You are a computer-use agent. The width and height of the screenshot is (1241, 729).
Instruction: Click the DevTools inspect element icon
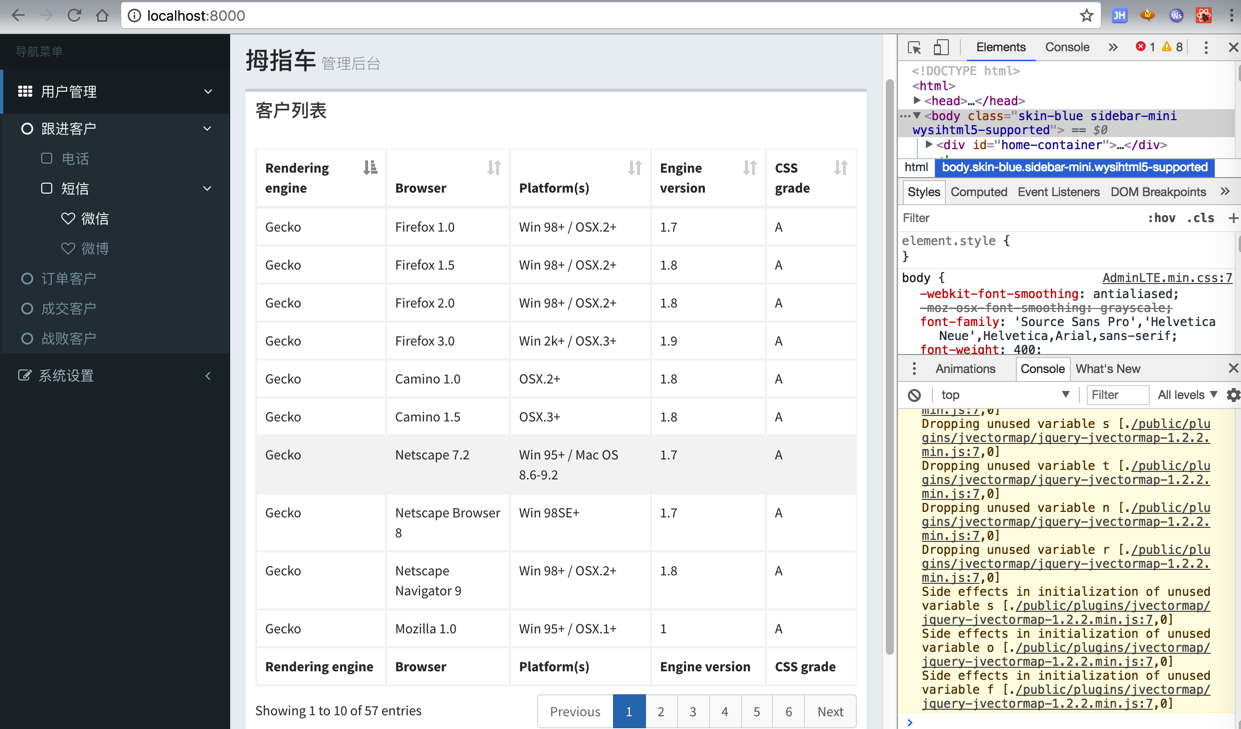point(914,47)
